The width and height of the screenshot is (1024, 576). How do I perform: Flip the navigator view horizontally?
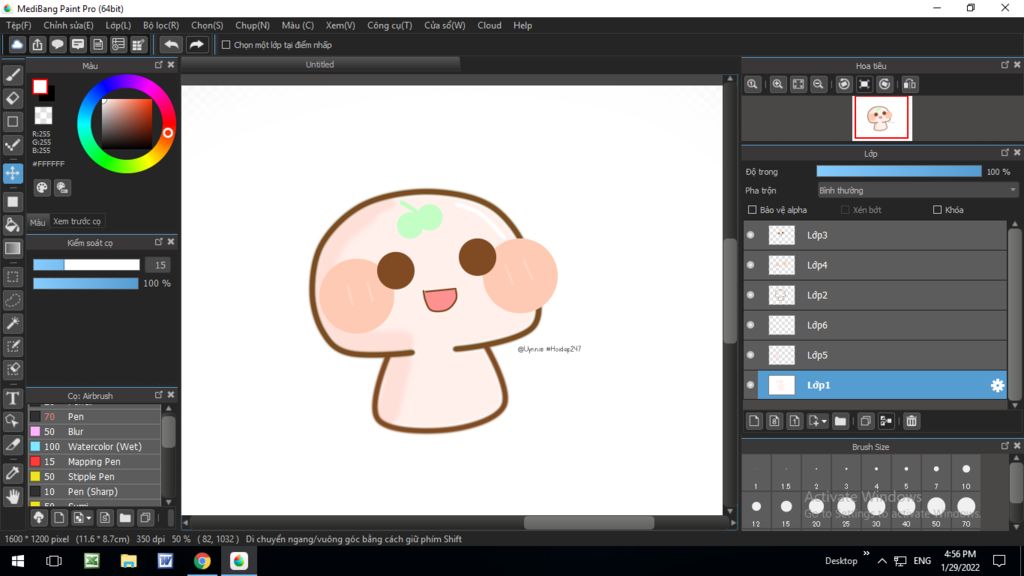click(x=910, y=84)
